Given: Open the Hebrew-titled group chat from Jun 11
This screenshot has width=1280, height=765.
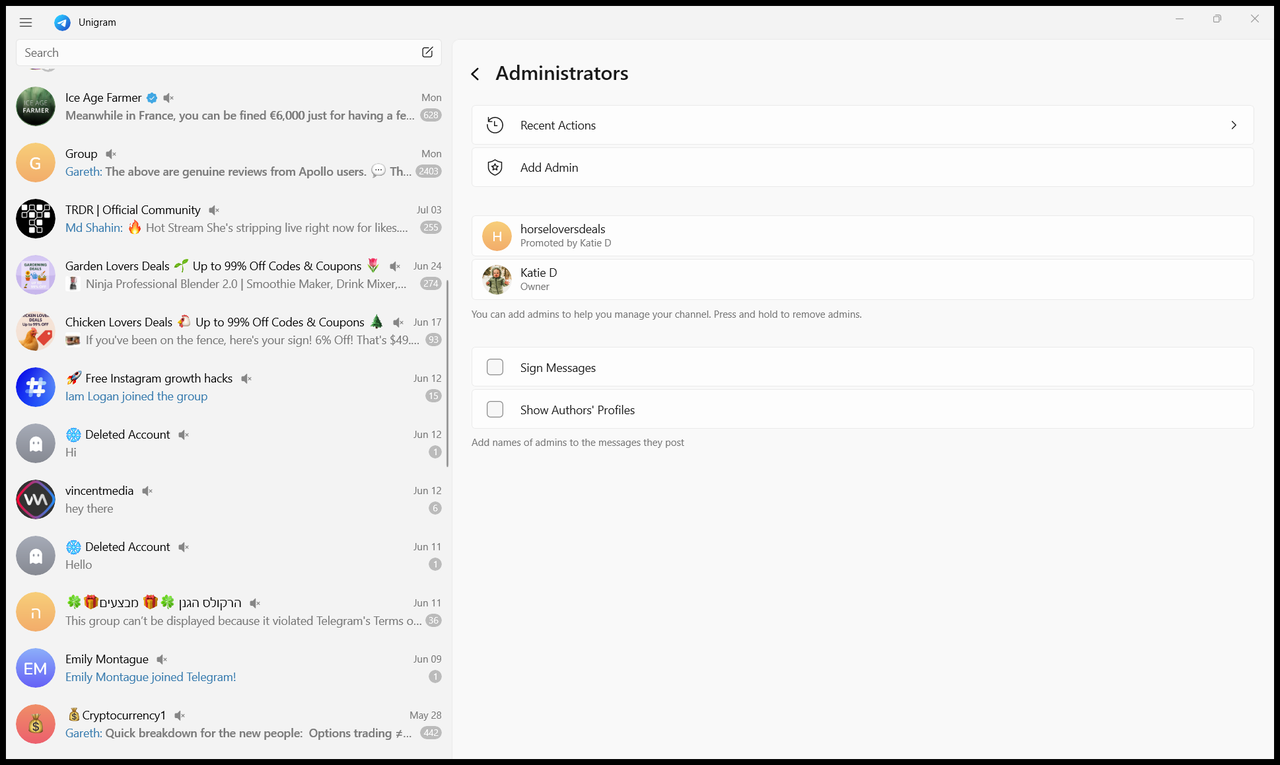Looking at the screenshot, I should tap(229, 611).
